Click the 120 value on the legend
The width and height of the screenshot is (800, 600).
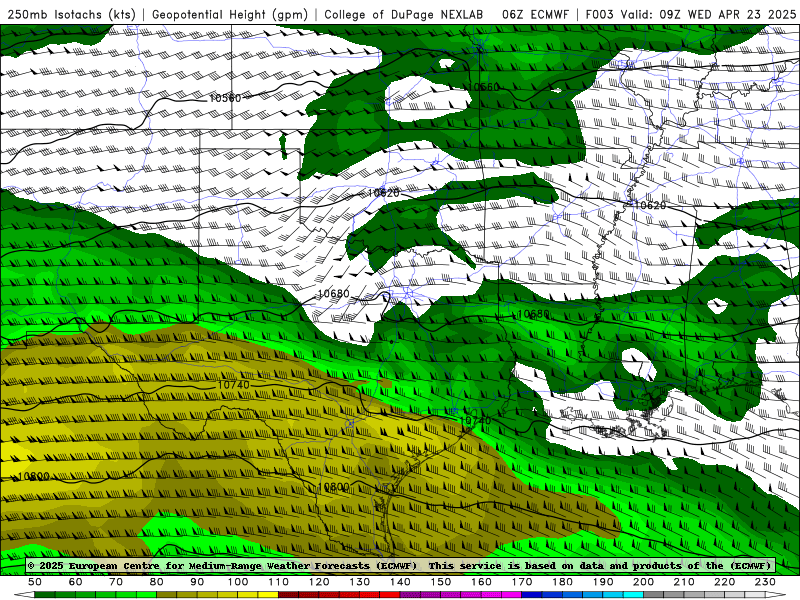(x=319, y=582)
